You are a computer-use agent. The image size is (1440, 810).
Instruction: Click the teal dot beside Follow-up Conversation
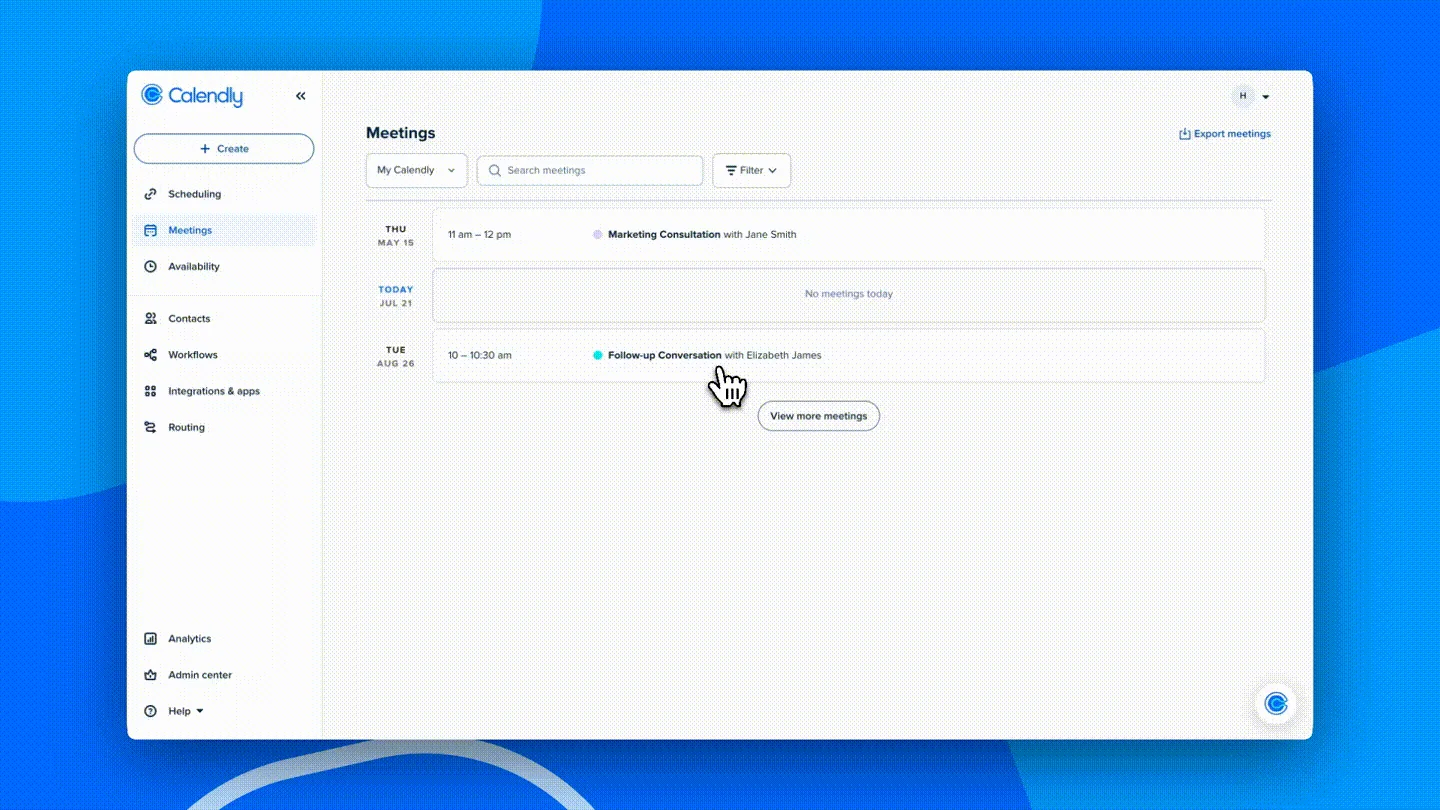(598, 355)
